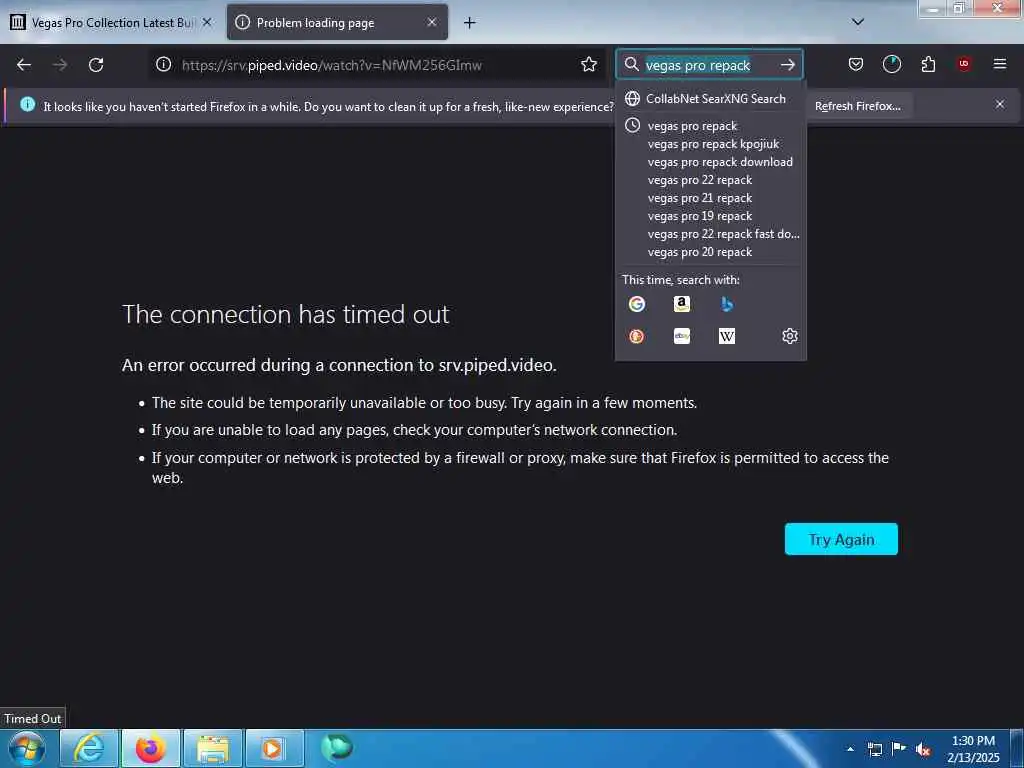Search this time with eBay
This screenshot has width=1024, height=768.
682,336
